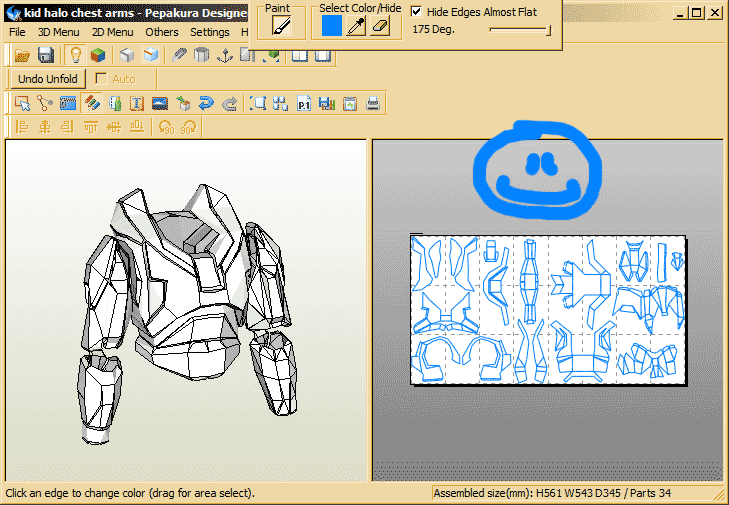
Task: Toggle the light bulb lighting switch
Action: [x=75, y=55]
